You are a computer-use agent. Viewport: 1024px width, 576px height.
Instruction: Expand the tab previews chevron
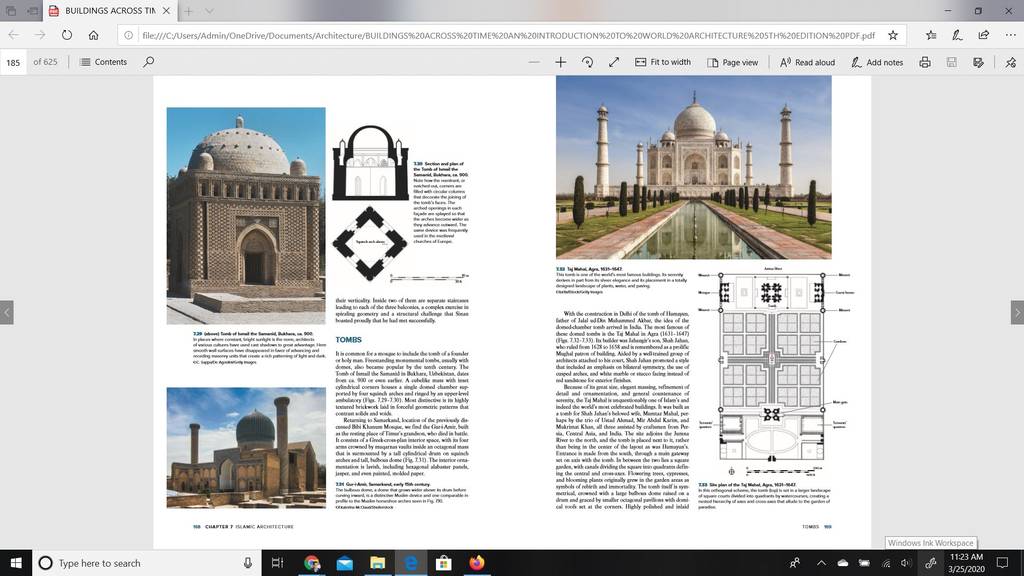click(x=209, y=10)
